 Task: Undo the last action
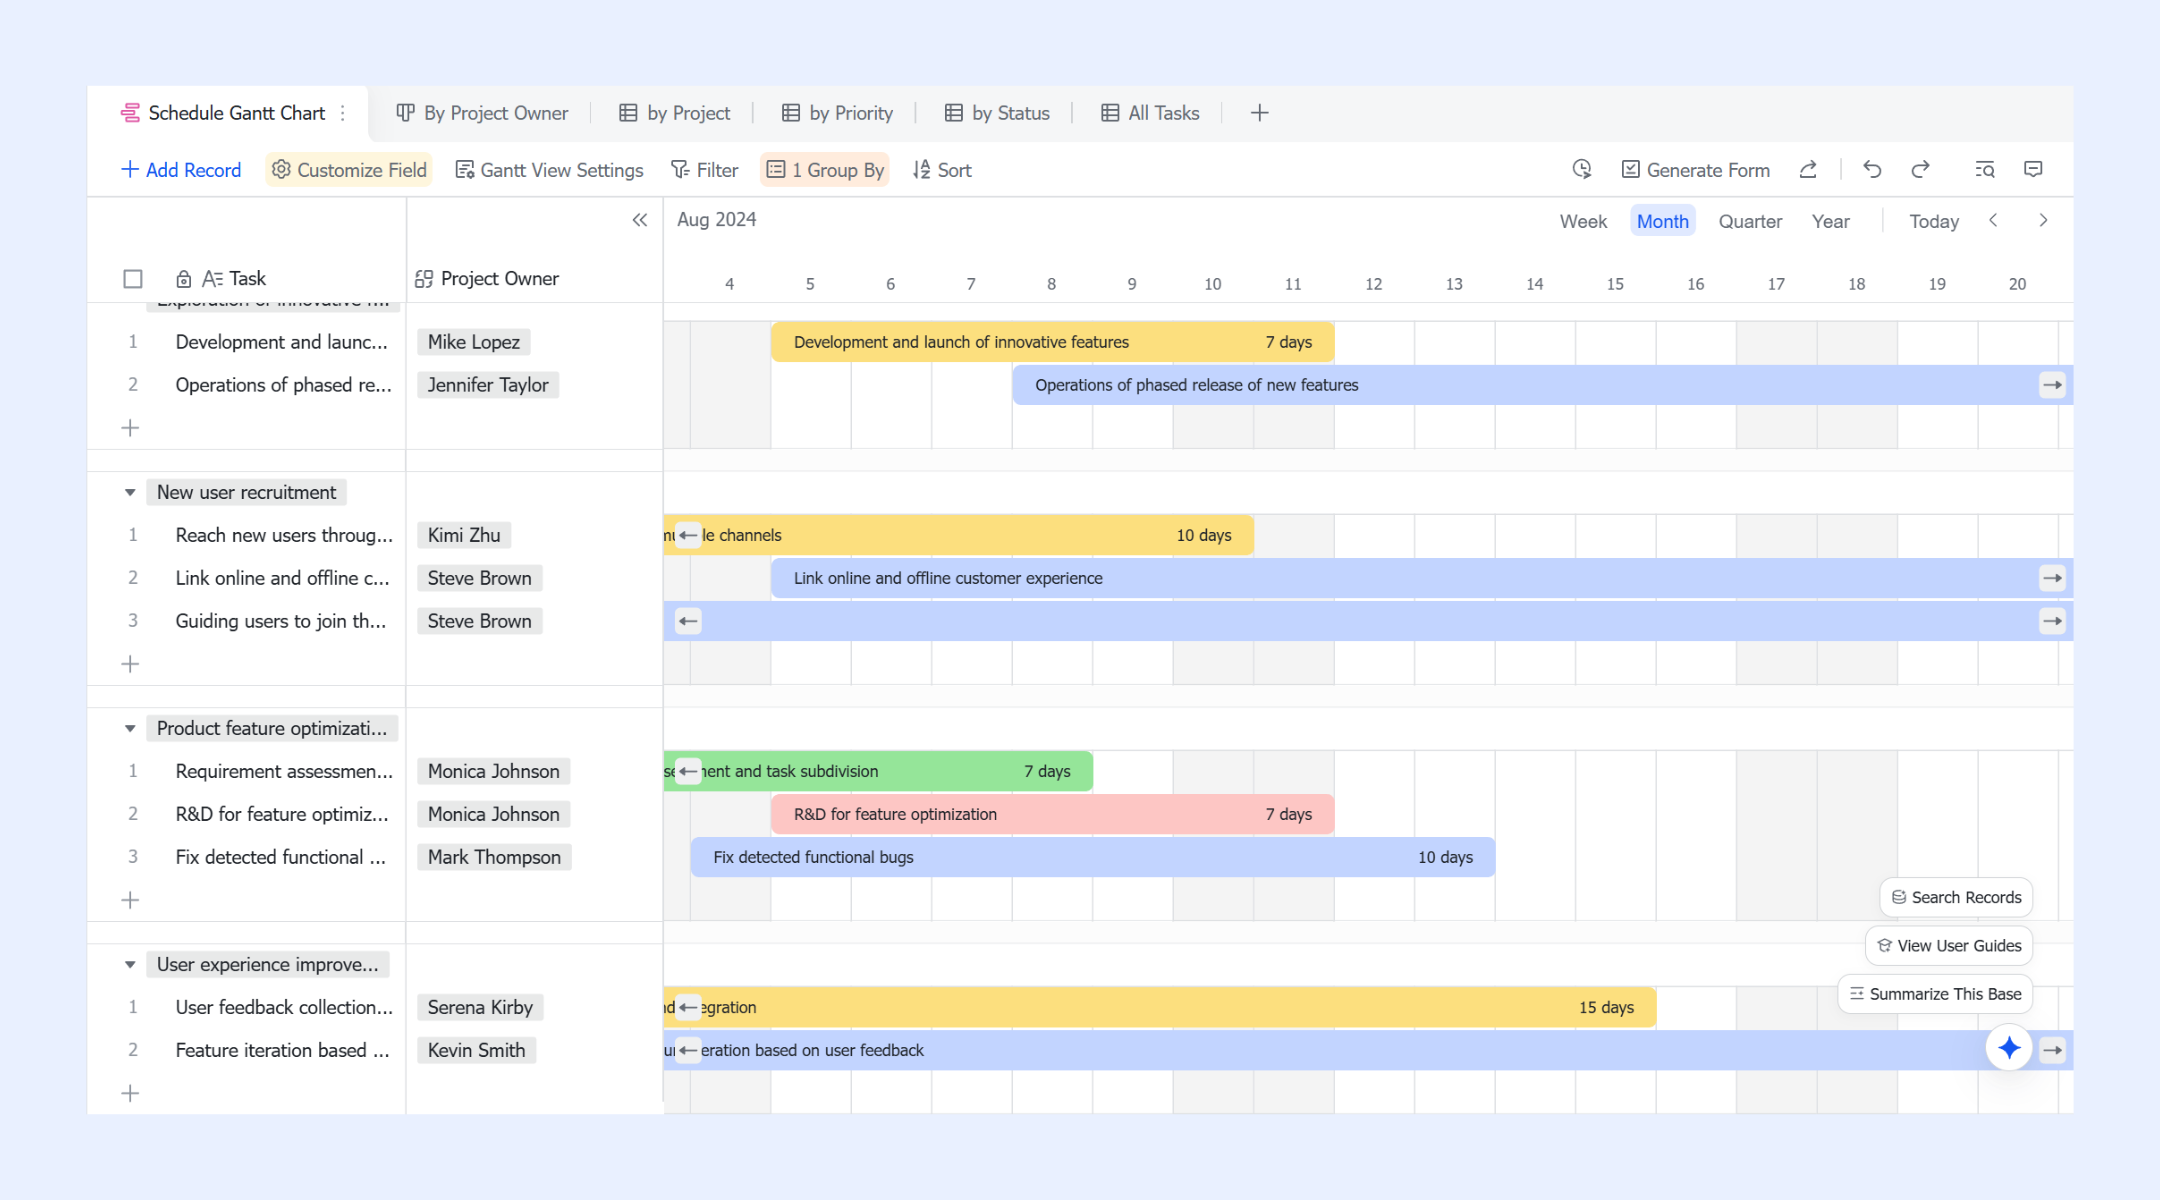(x=1872, y=169)
